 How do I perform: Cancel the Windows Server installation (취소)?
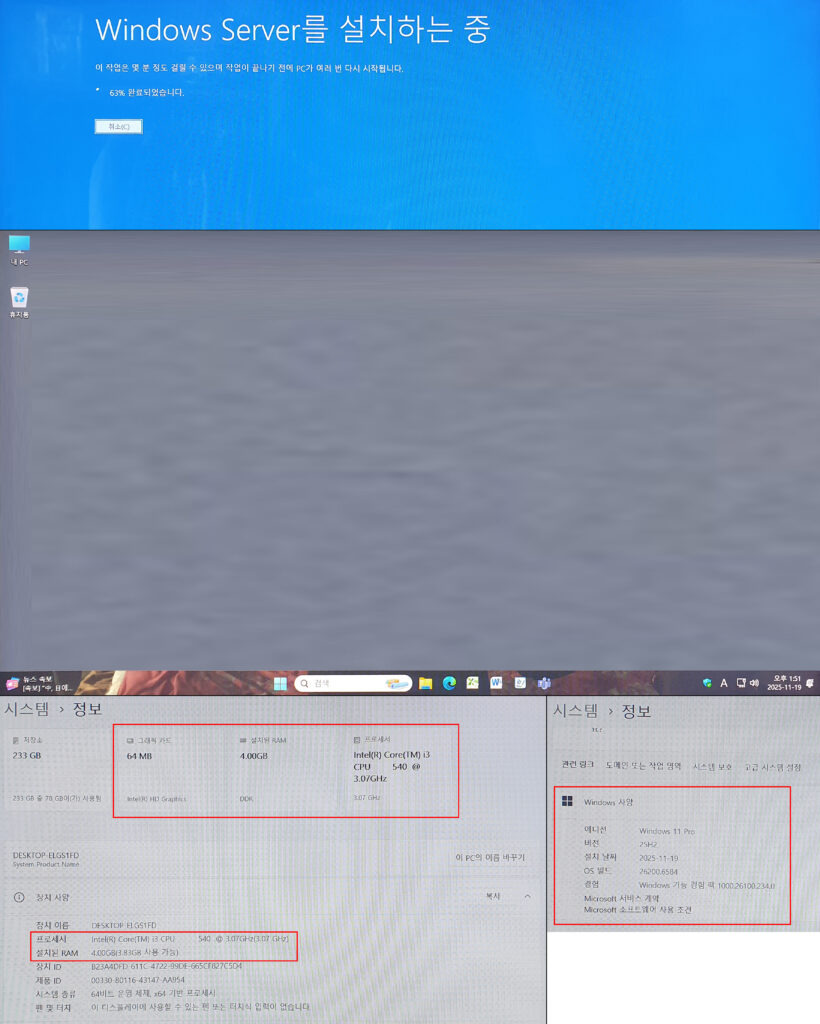[x=118, y=126]
